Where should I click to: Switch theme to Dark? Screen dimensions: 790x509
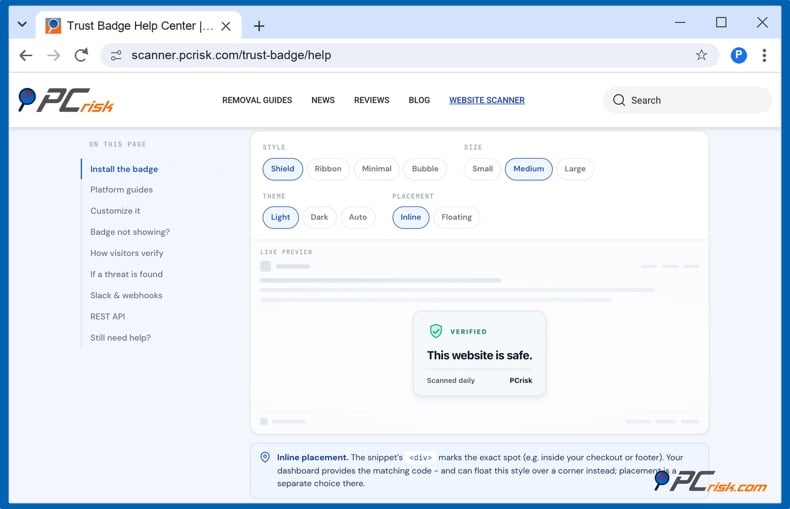pyautogui.click(x=319, y=217)
